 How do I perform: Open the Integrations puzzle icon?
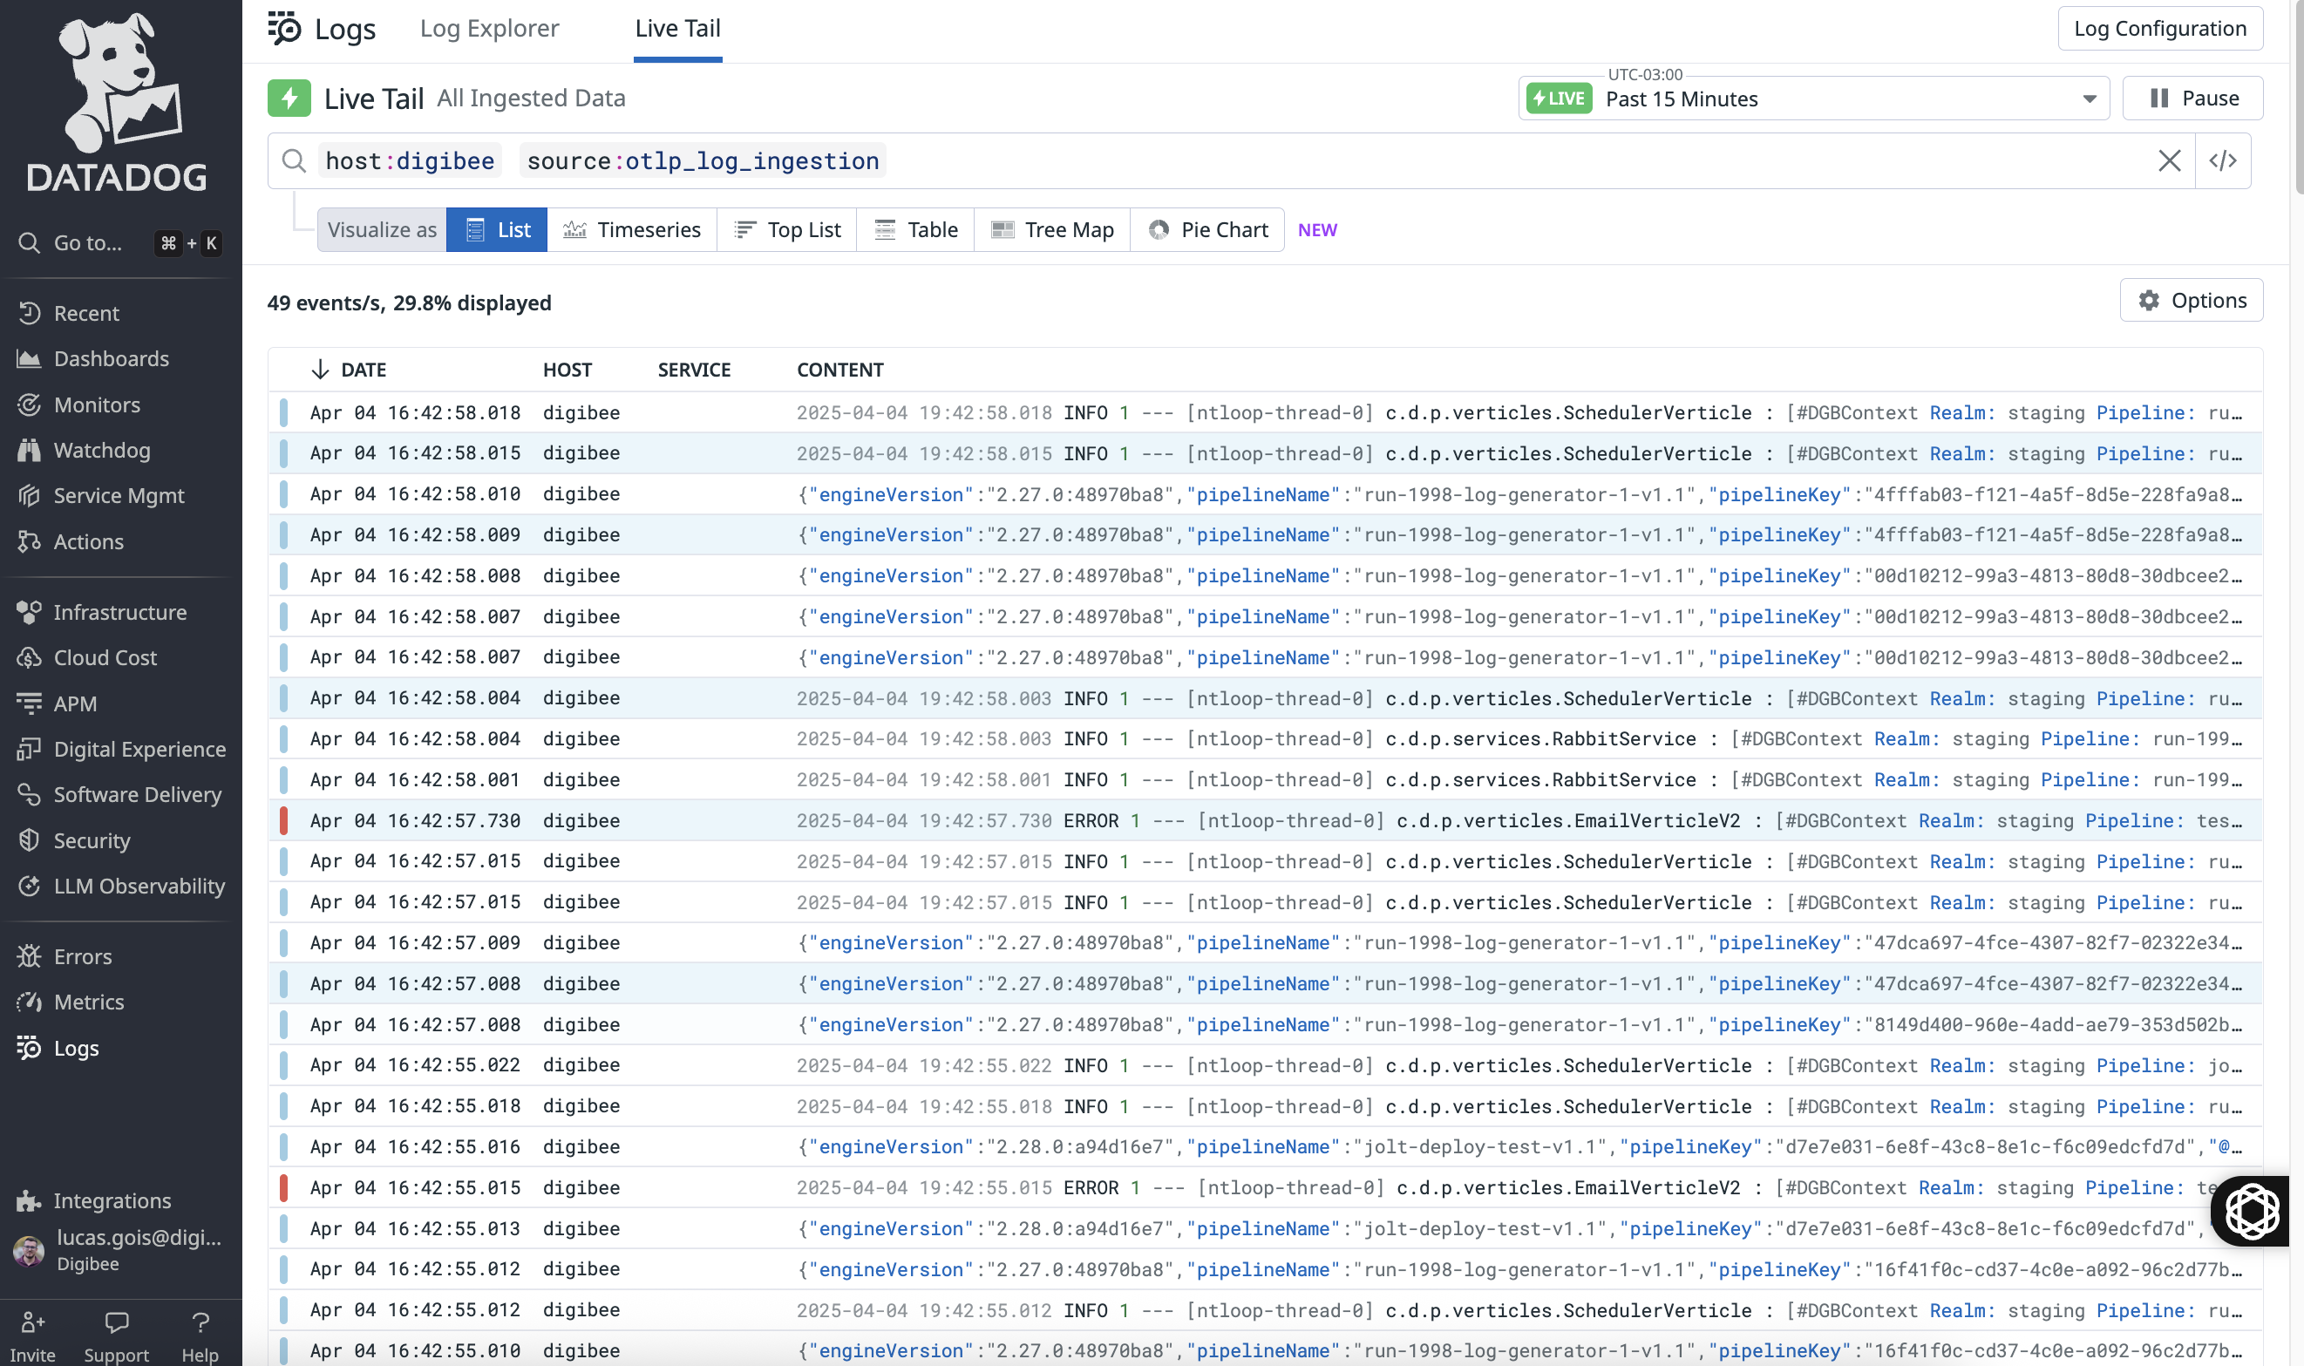click(x=29, y=1200)
